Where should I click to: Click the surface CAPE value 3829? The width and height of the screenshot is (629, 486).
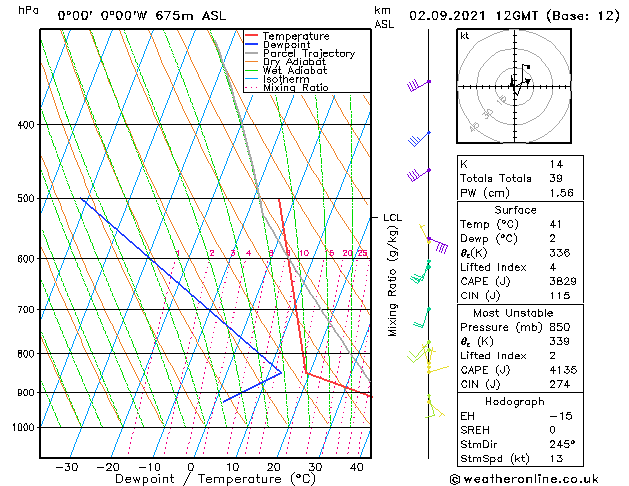tap(563, 281)
